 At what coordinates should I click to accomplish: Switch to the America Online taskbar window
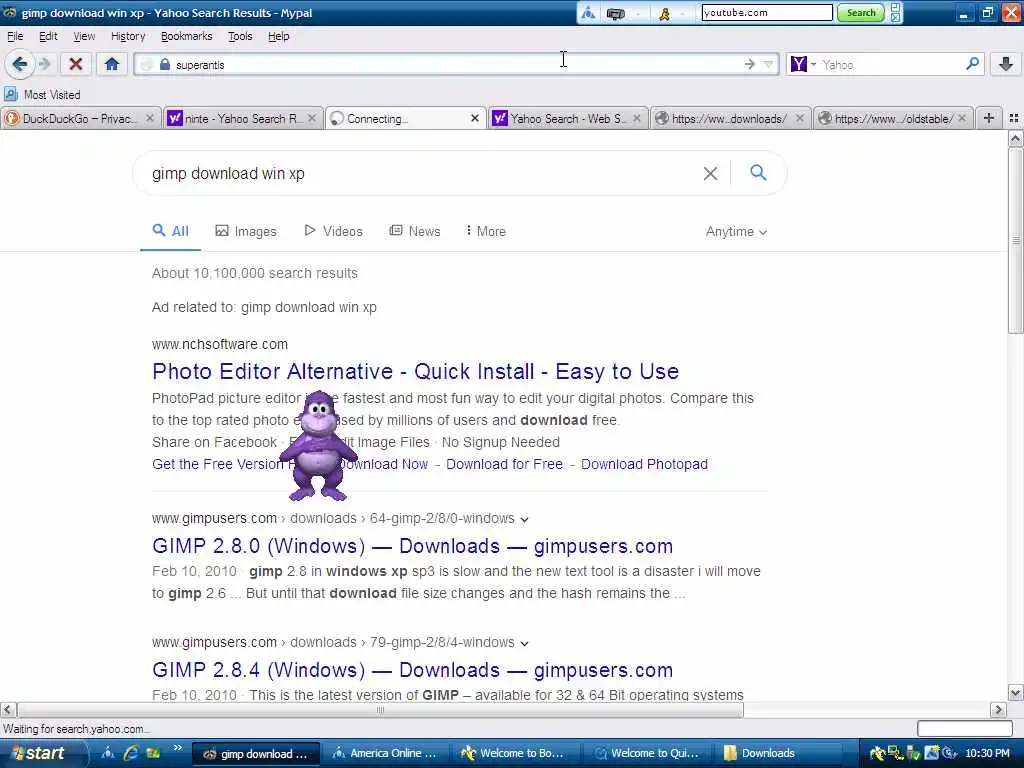385,753
